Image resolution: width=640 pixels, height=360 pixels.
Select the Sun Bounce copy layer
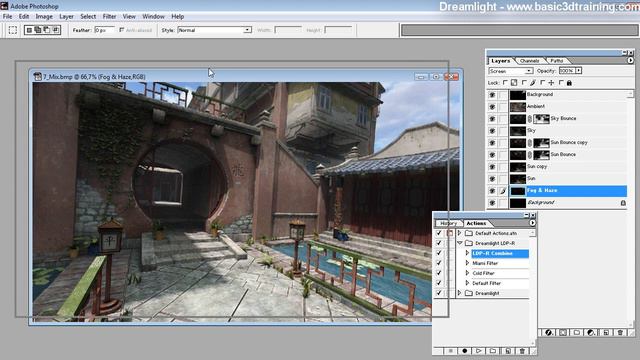[568, 143]
